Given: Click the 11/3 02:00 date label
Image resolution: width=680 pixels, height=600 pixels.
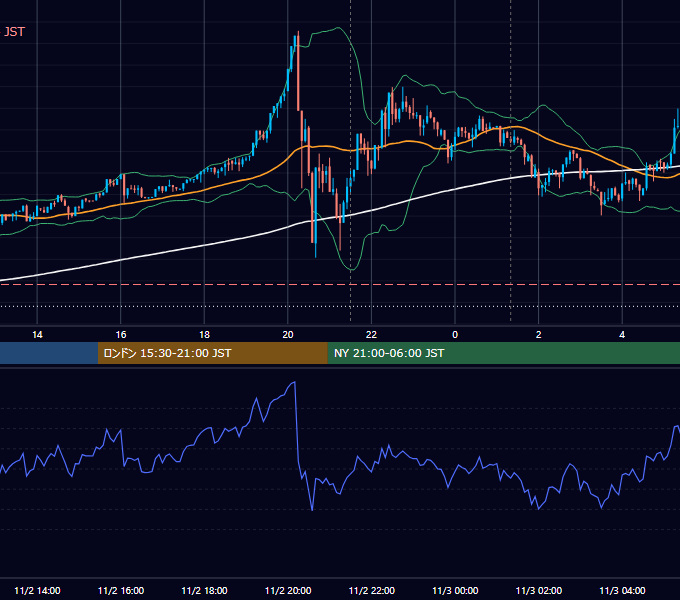Looking at the screenshot, I should coord(539,590).
